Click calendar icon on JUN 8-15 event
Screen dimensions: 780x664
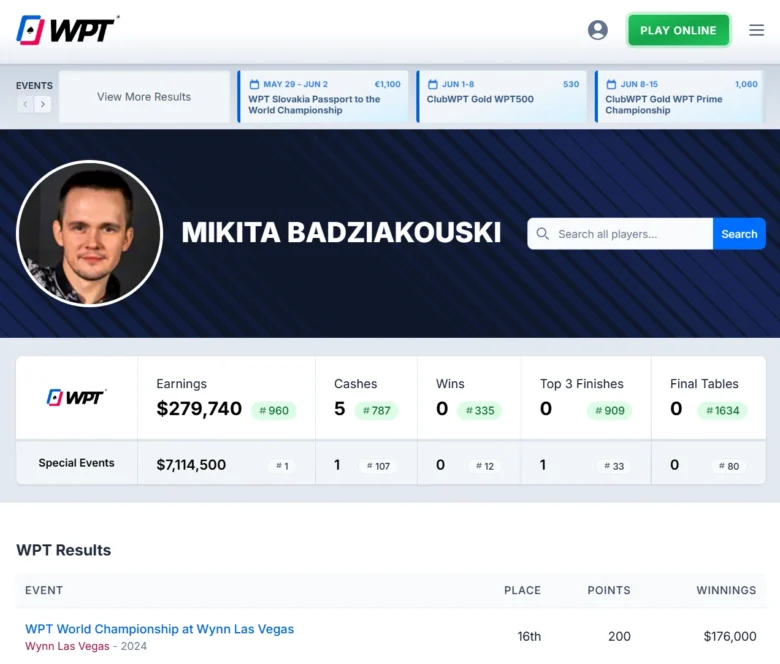click(x=611, y=84)
